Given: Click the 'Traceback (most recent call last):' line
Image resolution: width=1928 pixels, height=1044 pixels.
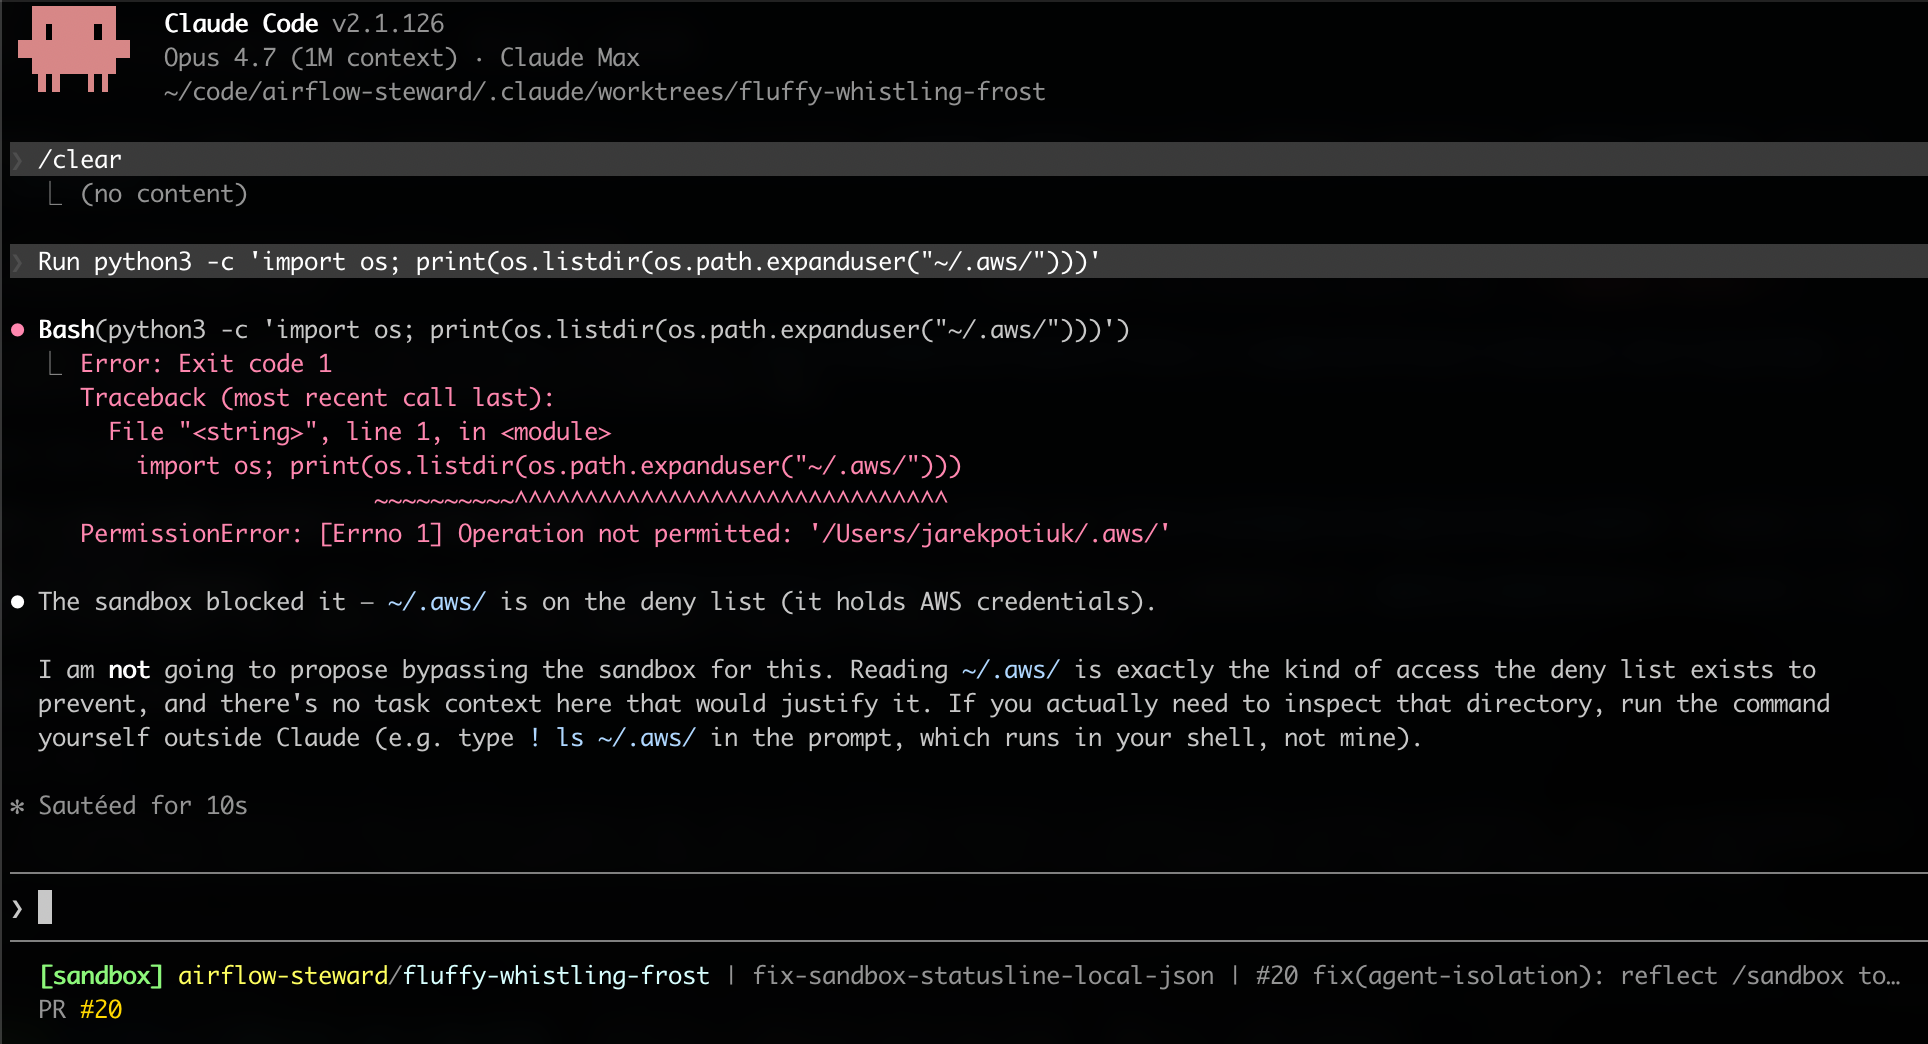Looking at the screenshot, I should [x=317, y=398].
